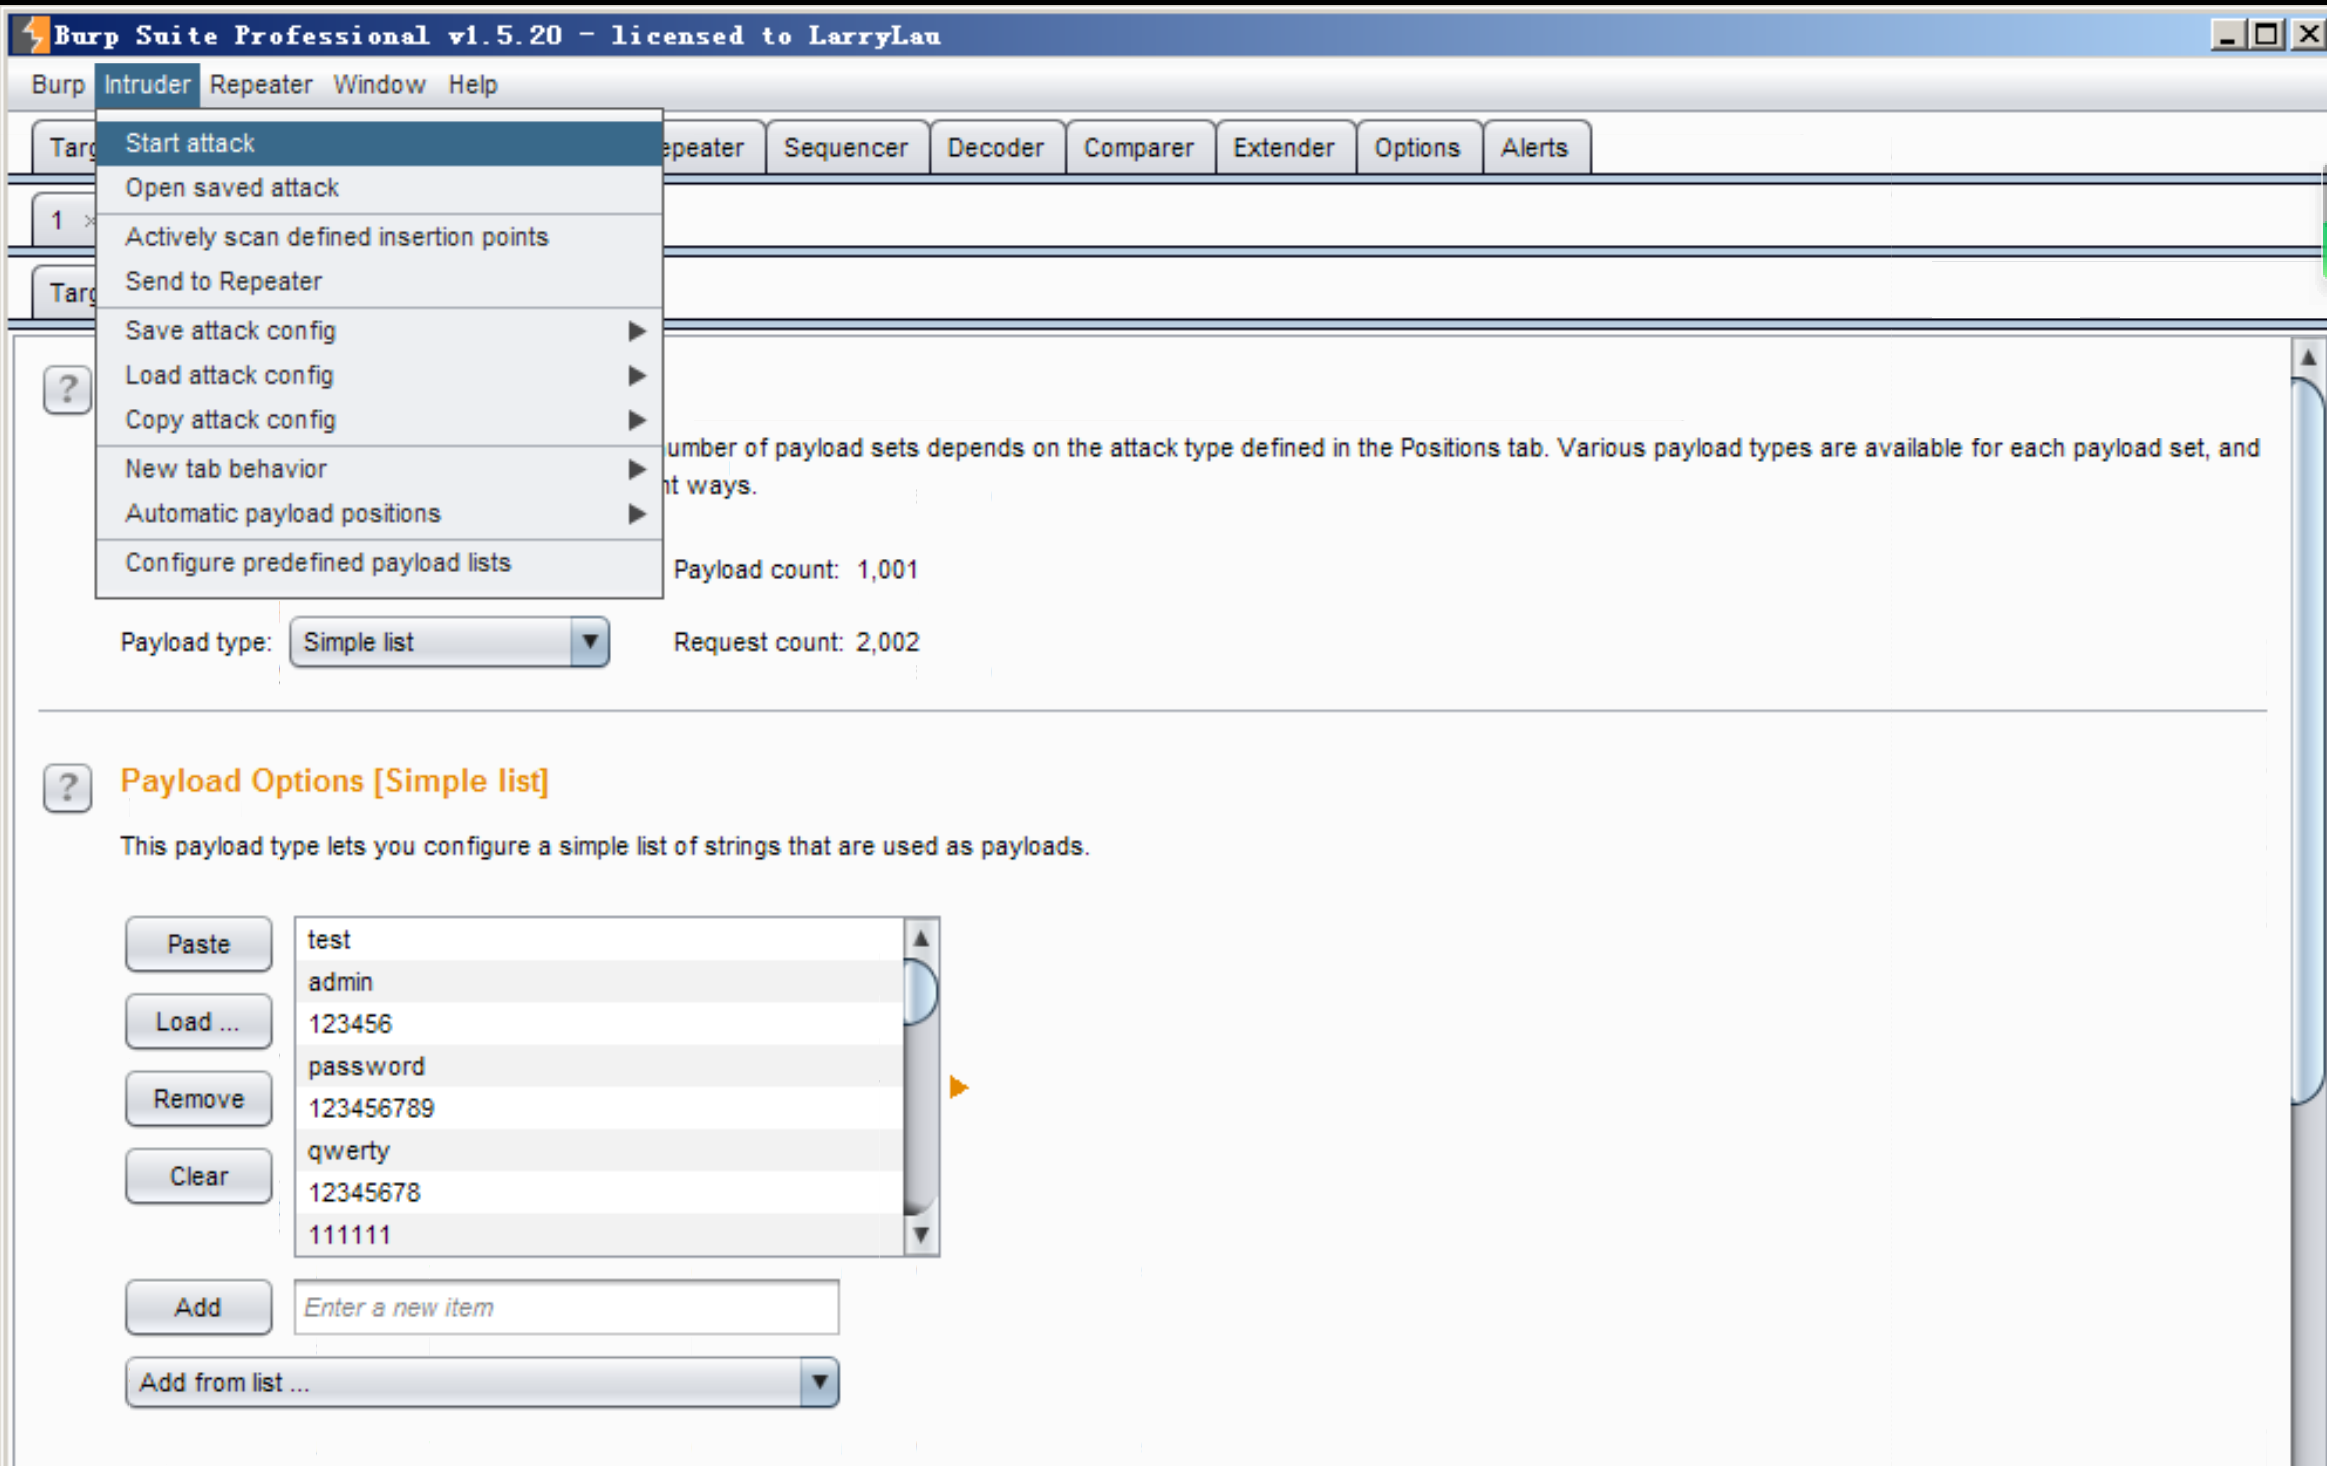Viewport: 2327px width, 1466px height.
Task: Click the Payload Sets help question icon
Action: [x=67, y=389]
